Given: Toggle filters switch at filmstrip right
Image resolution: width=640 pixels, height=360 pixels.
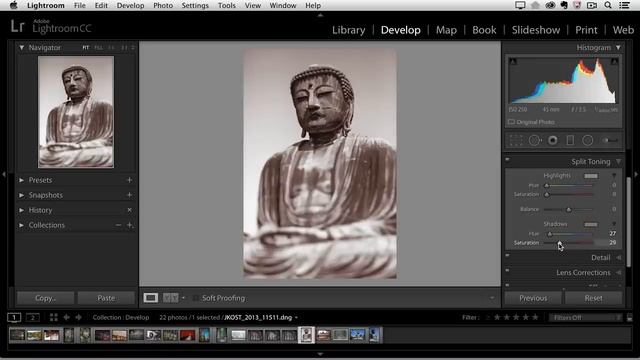Looking at the screenshot, I should 629,317.
